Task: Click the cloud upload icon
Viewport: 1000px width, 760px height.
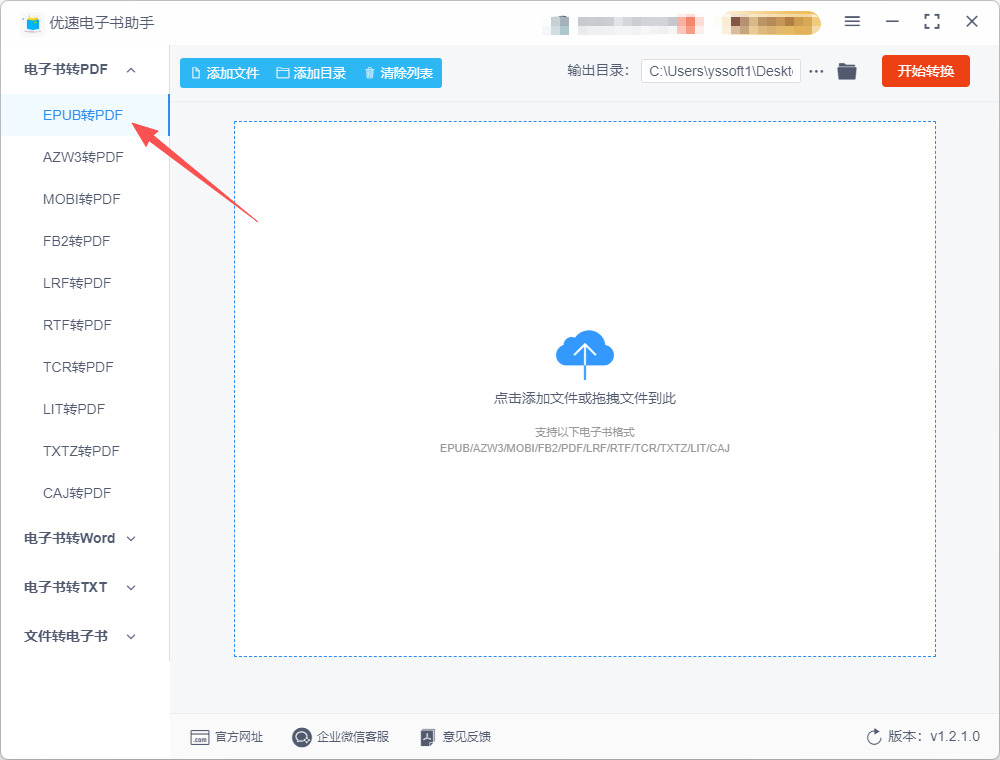Action: point(585,354)
